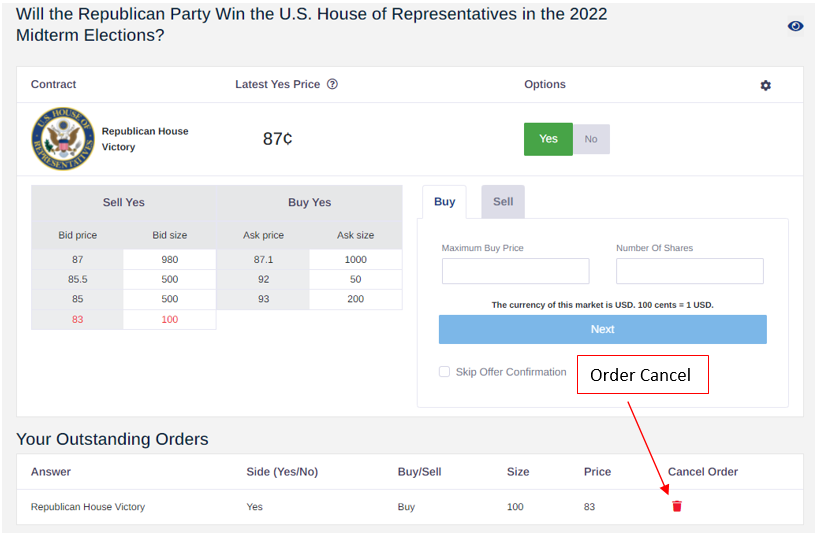Viewport: 835px width, 555px height.
Task: Click the 92 ask price cell
Action: [x=263, y=279]
